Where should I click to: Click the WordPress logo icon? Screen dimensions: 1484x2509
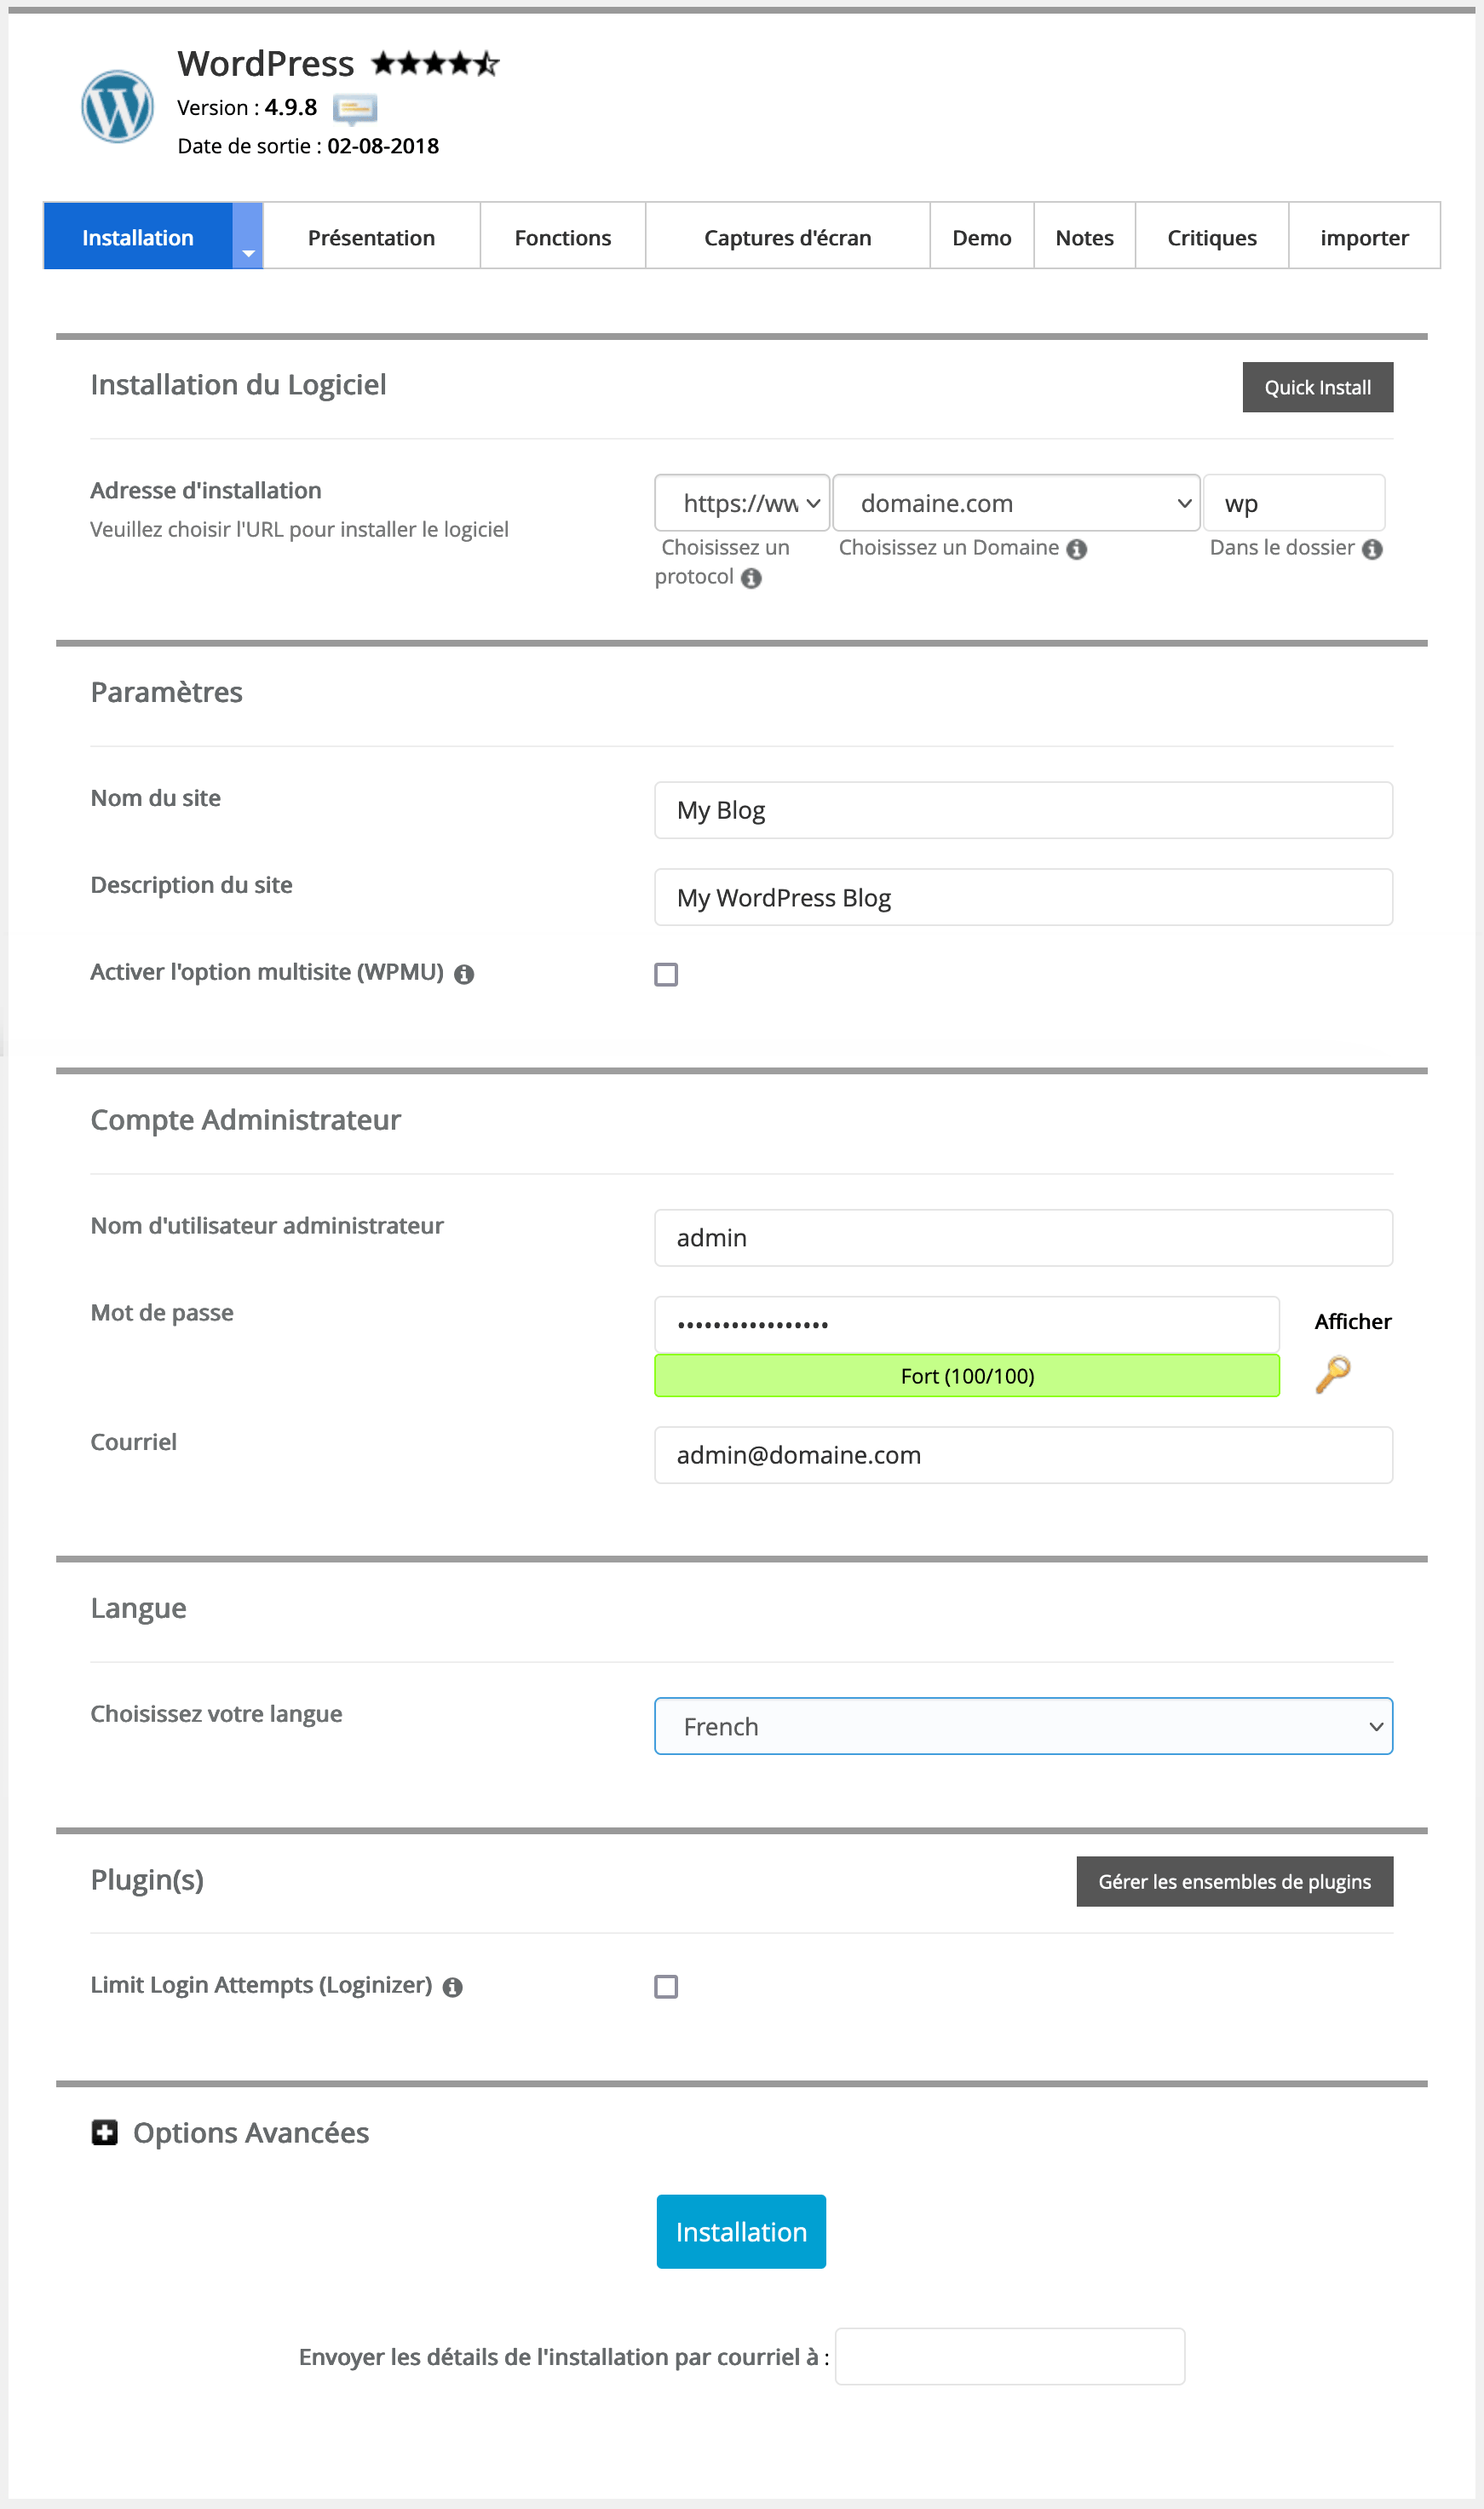coord(117,107)
